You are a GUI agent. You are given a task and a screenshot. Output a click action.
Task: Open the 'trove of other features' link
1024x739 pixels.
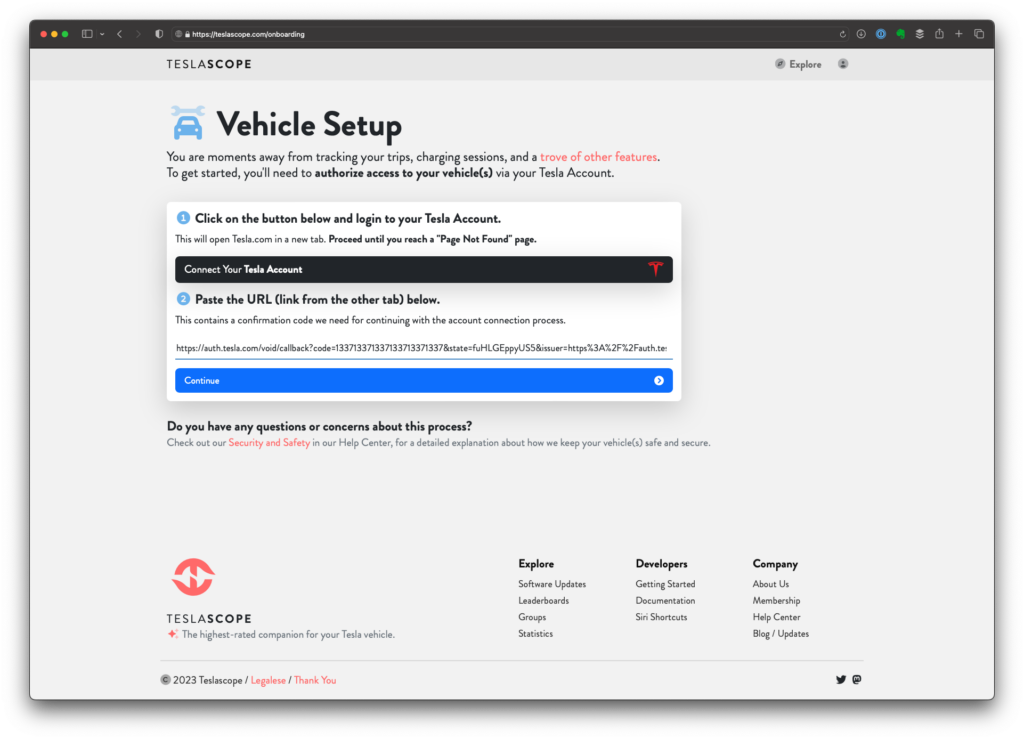597,156
